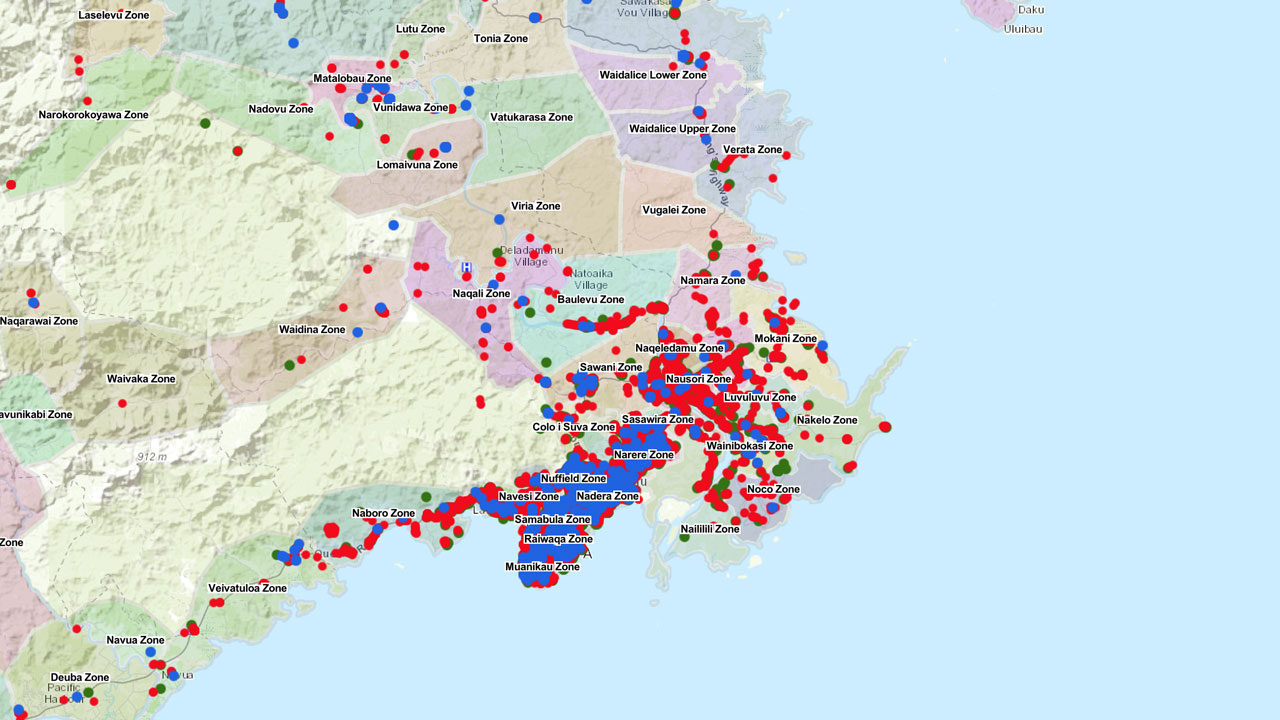Click the Nadovu Zone label
This screenshot has width=1280, height=720.
tap(281, 109)
